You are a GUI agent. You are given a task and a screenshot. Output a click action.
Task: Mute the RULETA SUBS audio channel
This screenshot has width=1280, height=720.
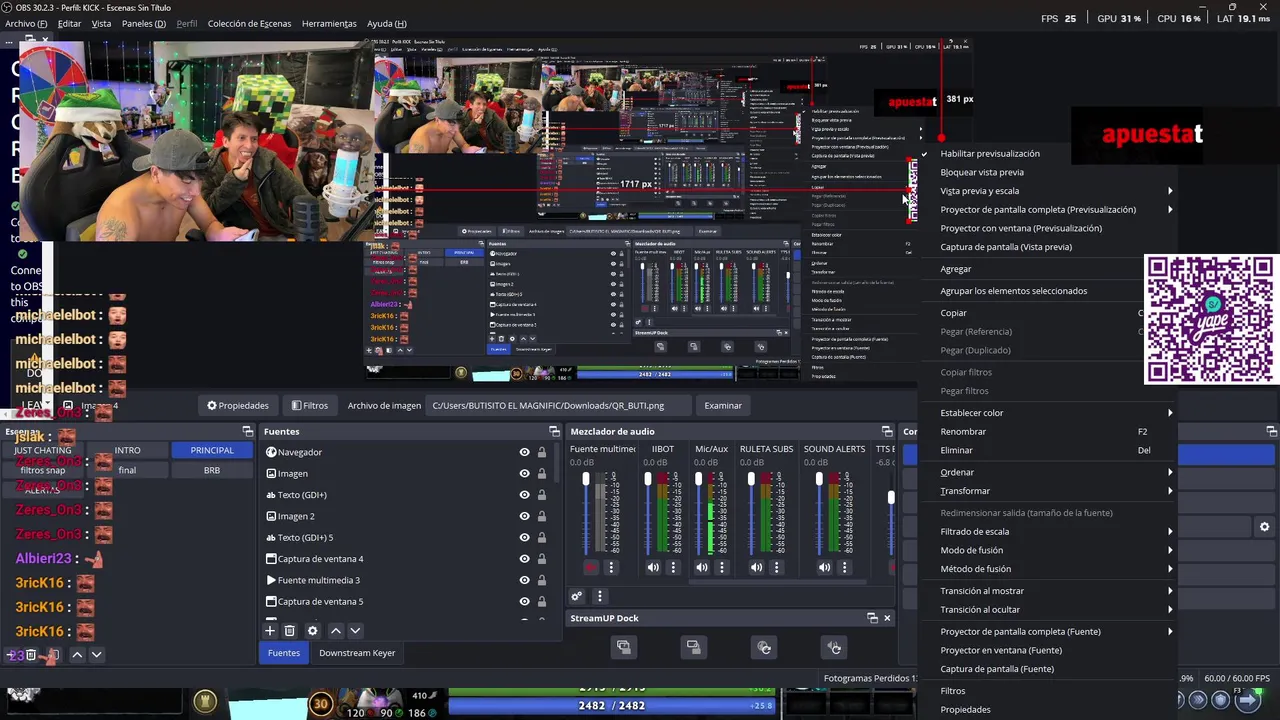coord(756,567)
